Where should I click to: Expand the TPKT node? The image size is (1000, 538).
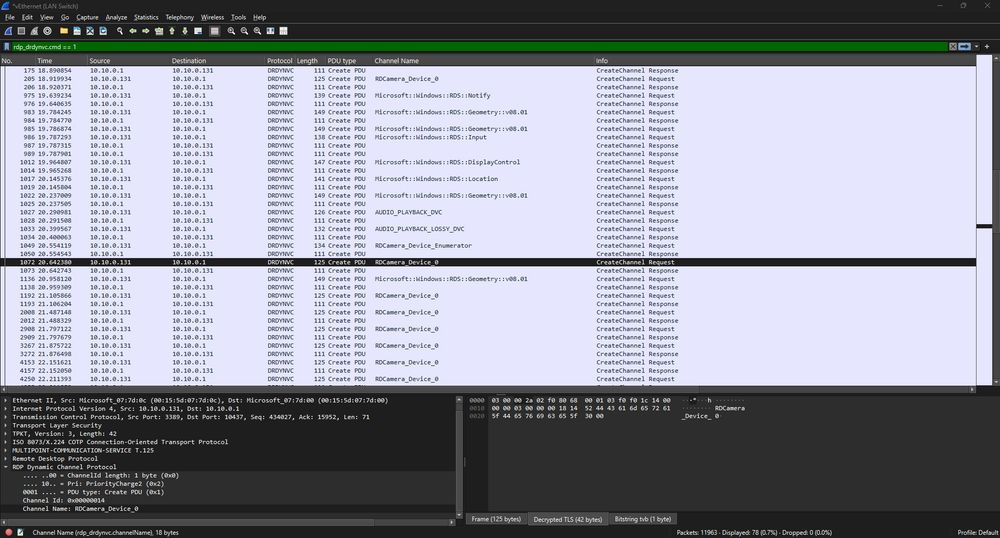[6, 433]
